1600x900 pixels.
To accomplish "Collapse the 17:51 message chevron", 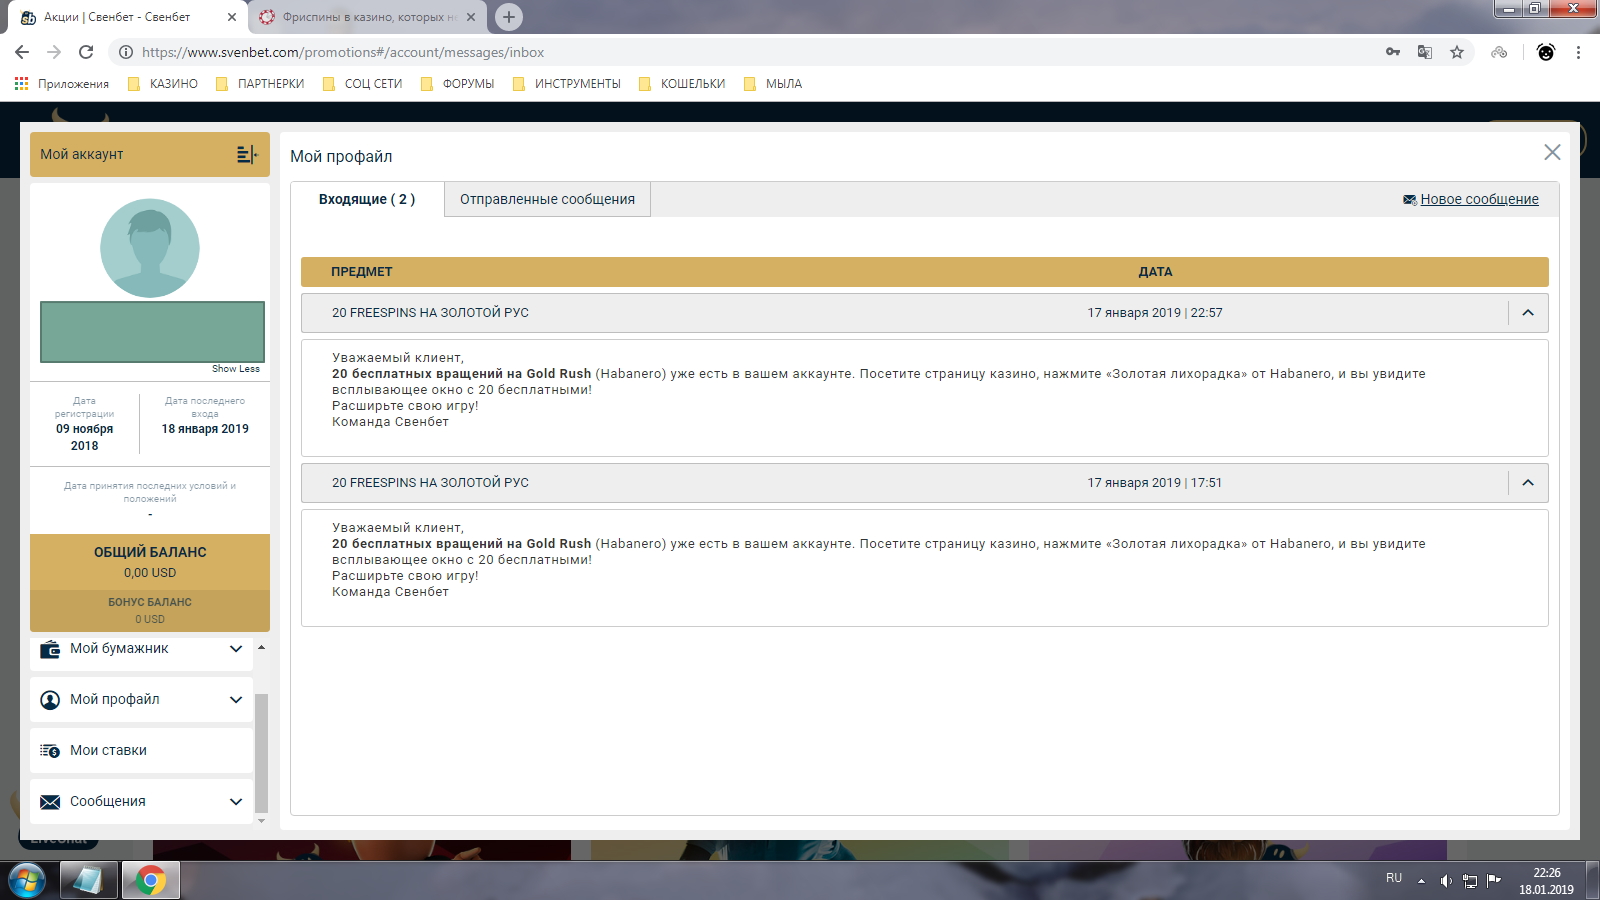I will click(x=1528, y=483).
